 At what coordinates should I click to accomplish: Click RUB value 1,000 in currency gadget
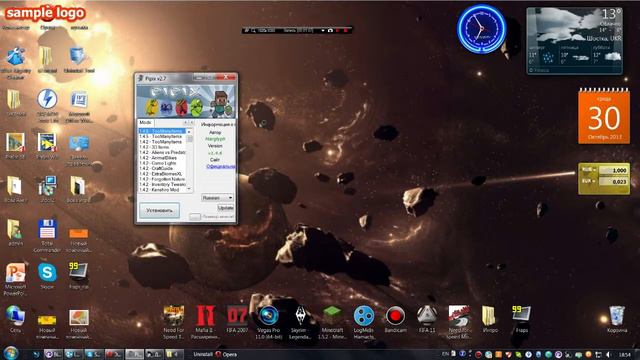[613, 170]
